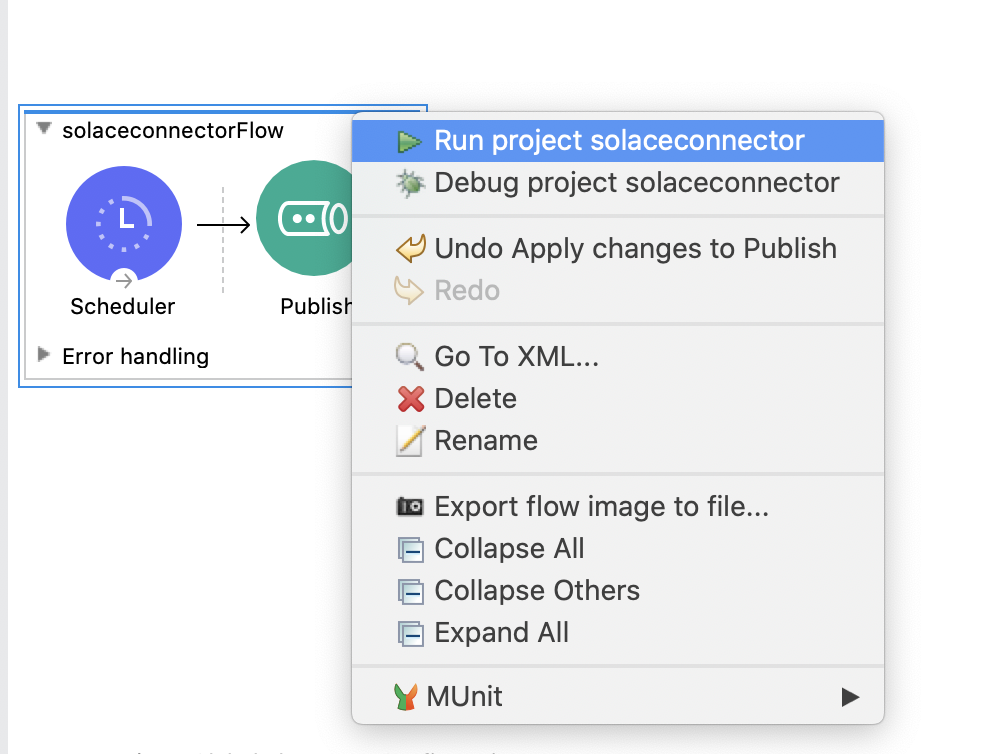Screen dimensions: 986x754
Task: Click the solaceconnectorFlow title label
Action: click(173, 131)
